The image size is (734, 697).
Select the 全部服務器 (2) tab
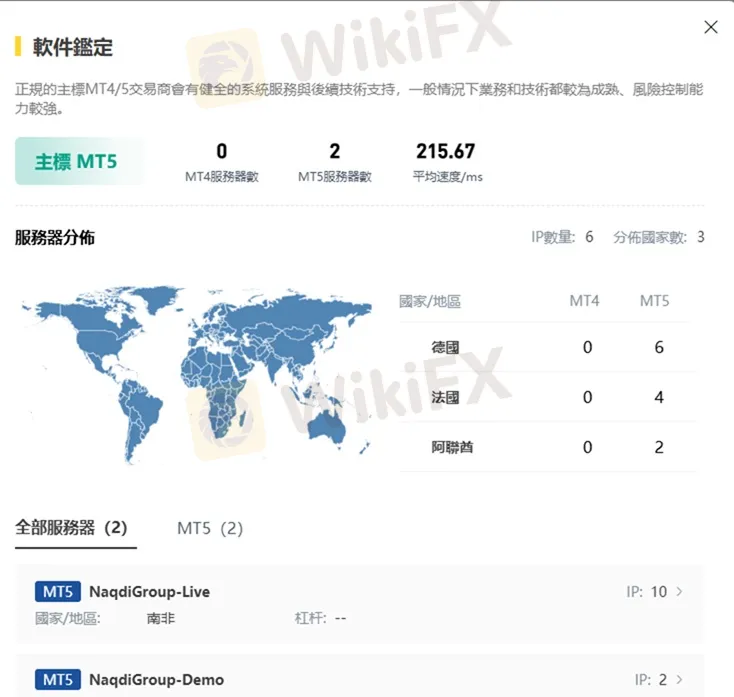pyautogui.click(x=71, y=528)
